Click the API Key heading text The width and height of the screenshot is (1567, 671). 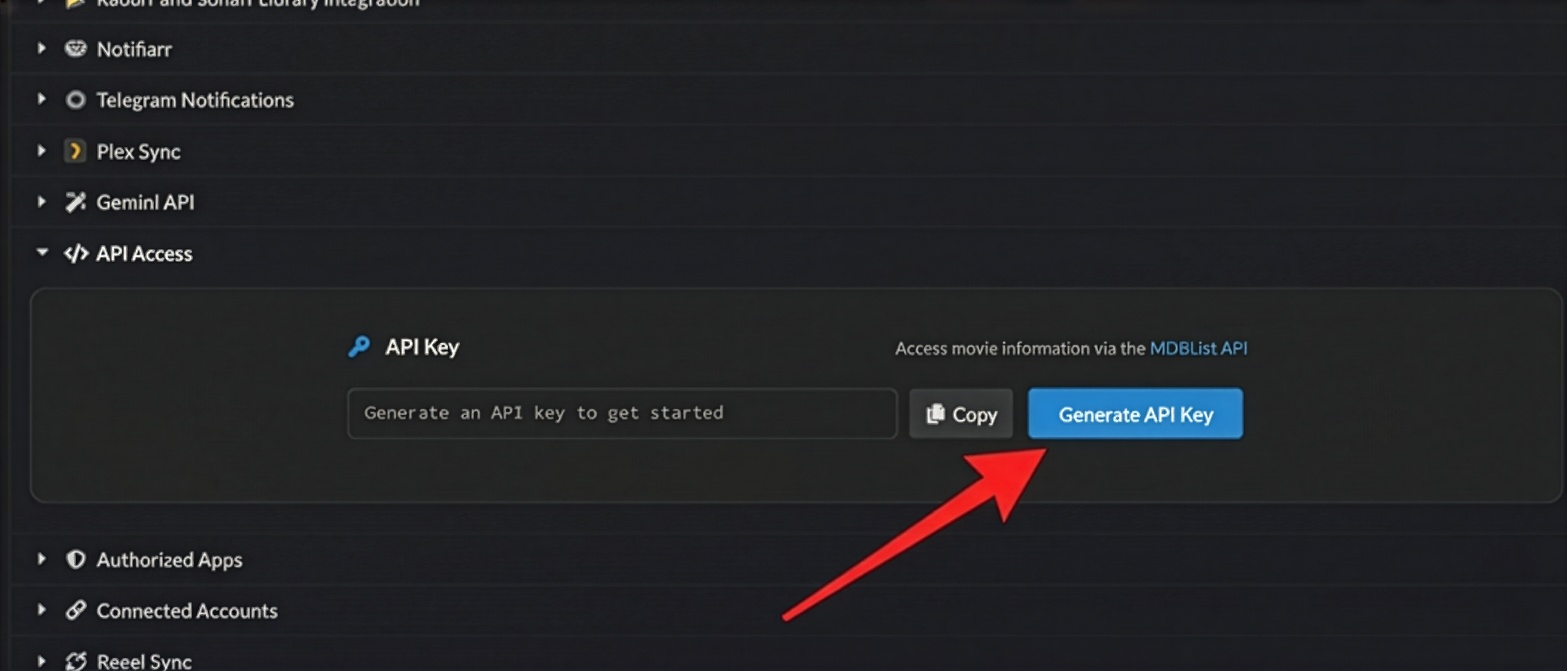[x=422, y=347]
